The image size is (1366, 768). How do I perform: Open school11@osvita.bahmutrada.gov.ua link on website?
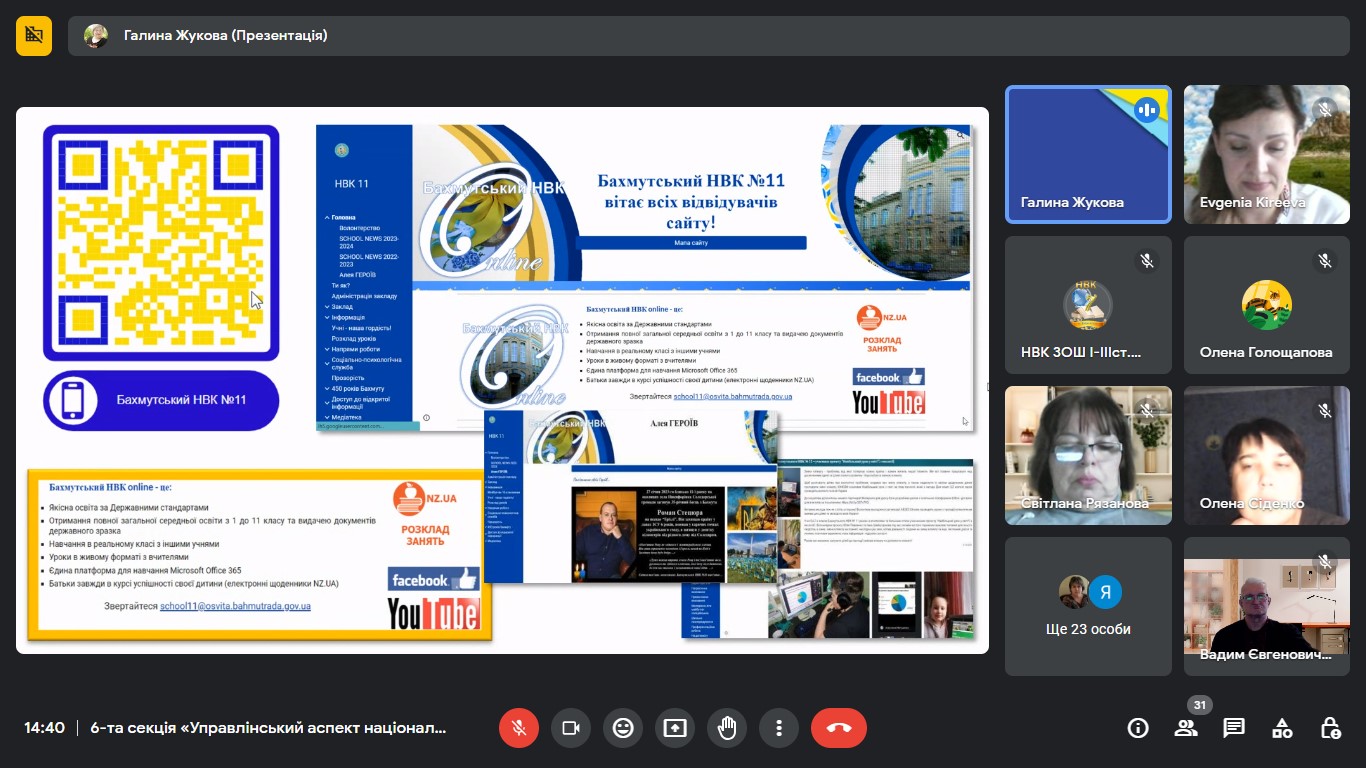click(x=732, y=396)
